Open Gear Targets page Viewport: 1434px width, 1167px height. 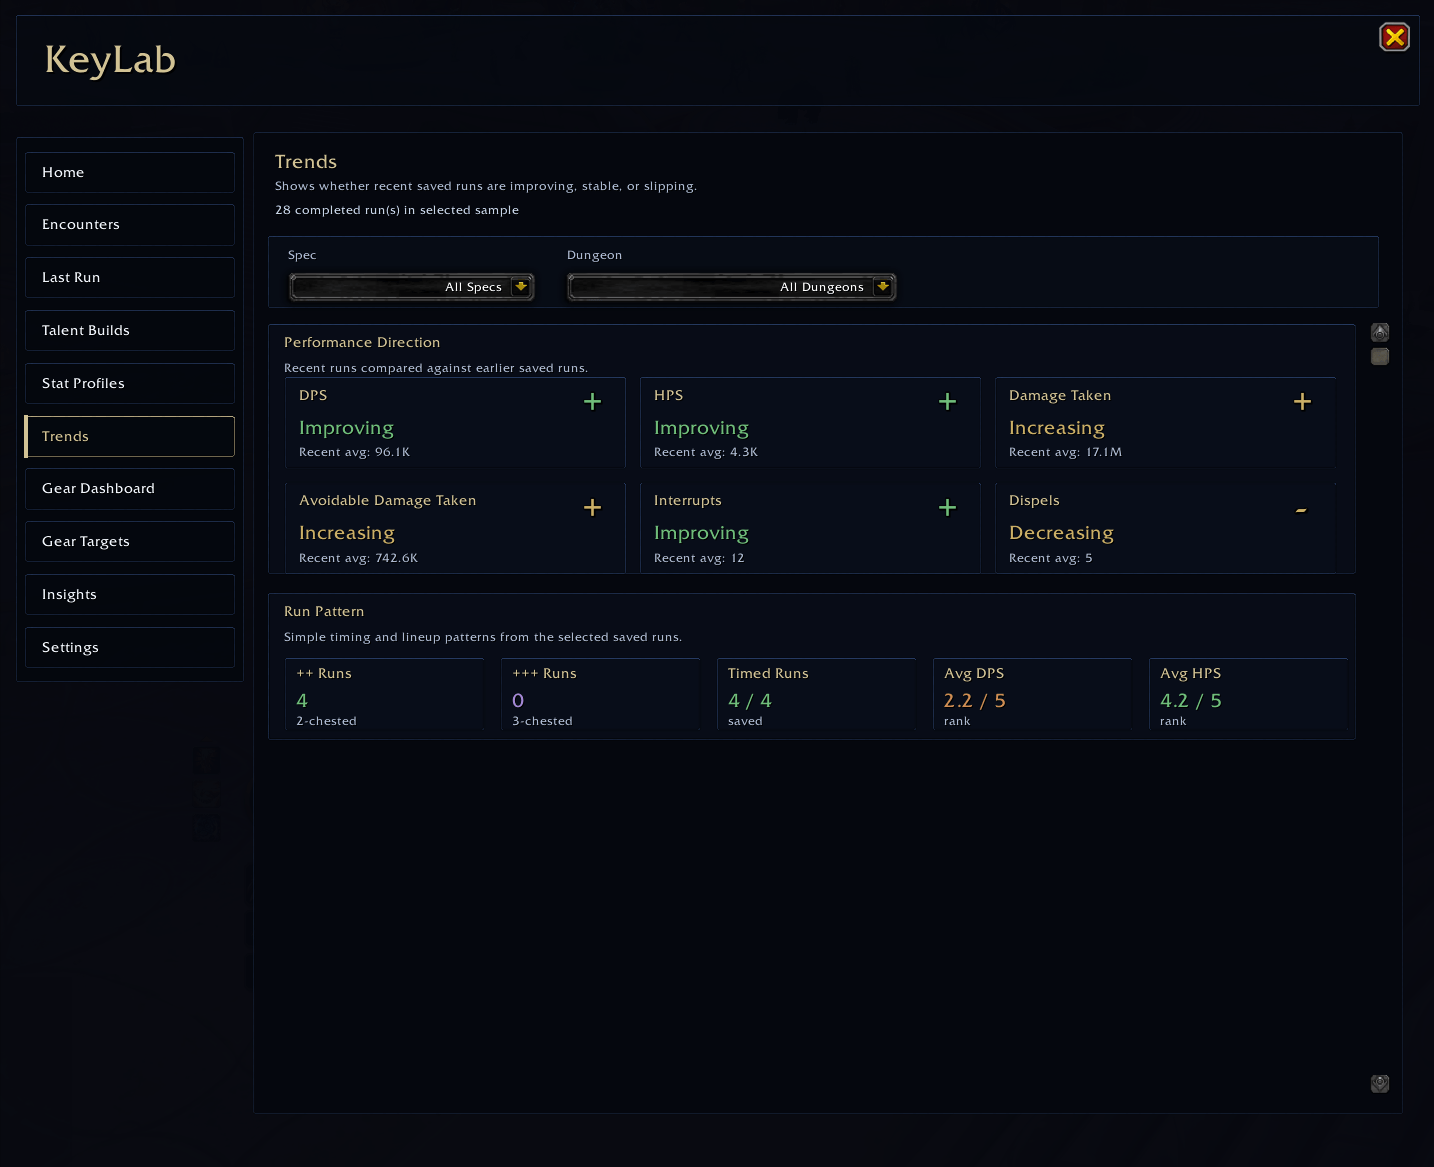[x=130, y=542]
